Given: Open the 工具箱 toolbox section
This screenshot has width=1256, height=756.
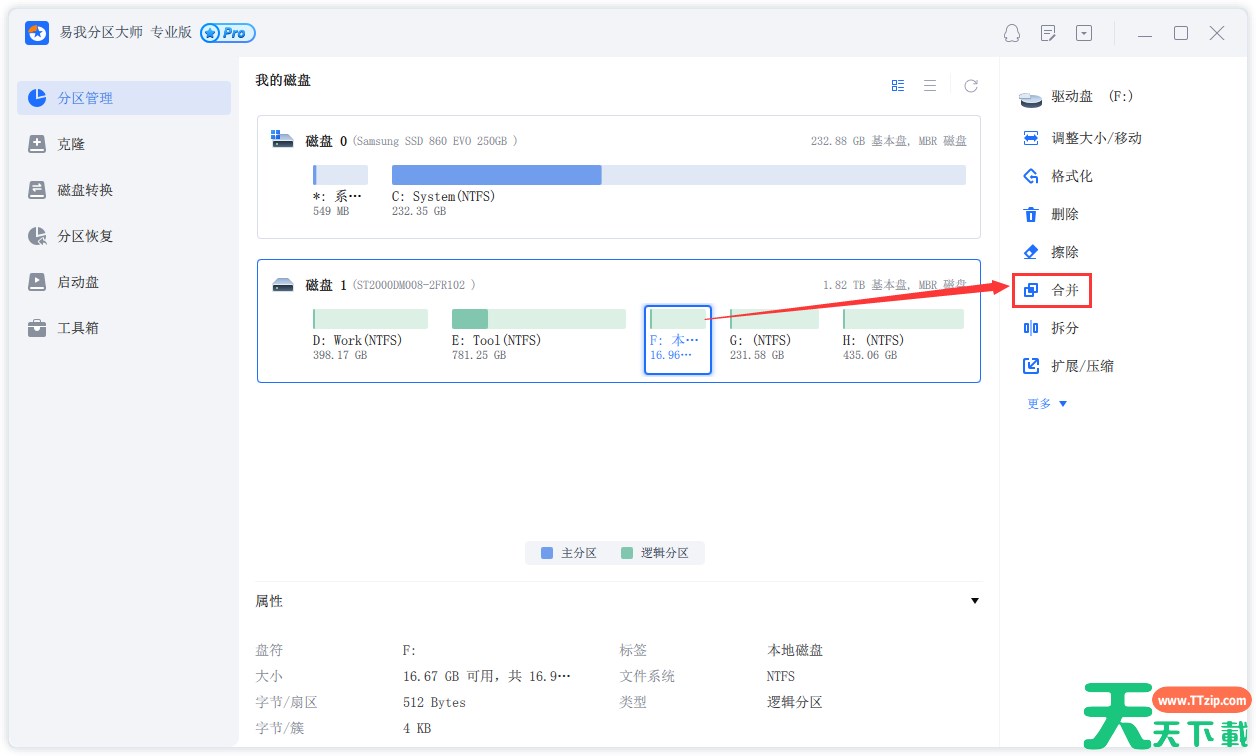Looking at the screenshot, I should point(77,328).
